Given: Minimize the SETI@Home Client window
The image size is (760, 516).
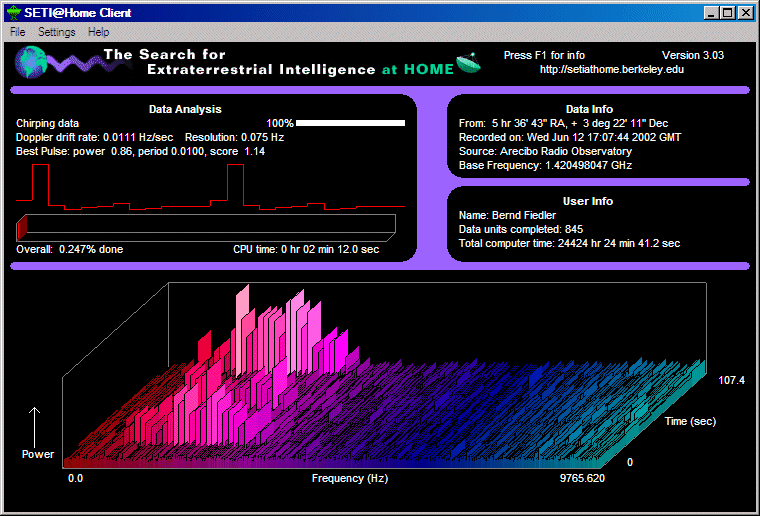Looking at the screenshot, I should 711,13.
